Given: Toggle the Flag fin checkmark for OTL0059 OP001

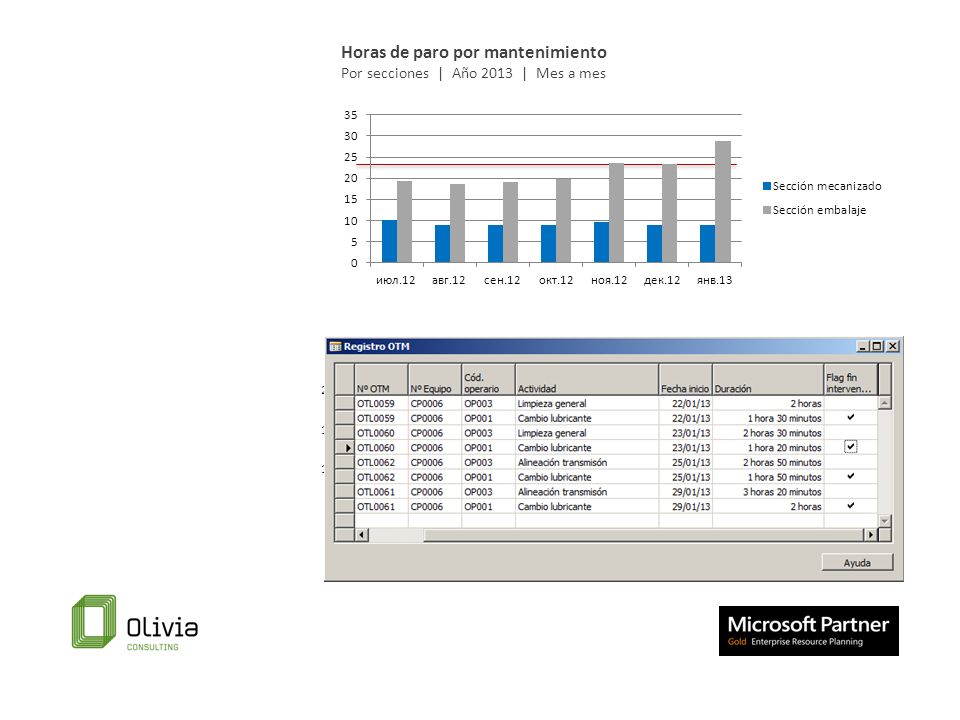Looking at the screenshot, I should point(850,417).
